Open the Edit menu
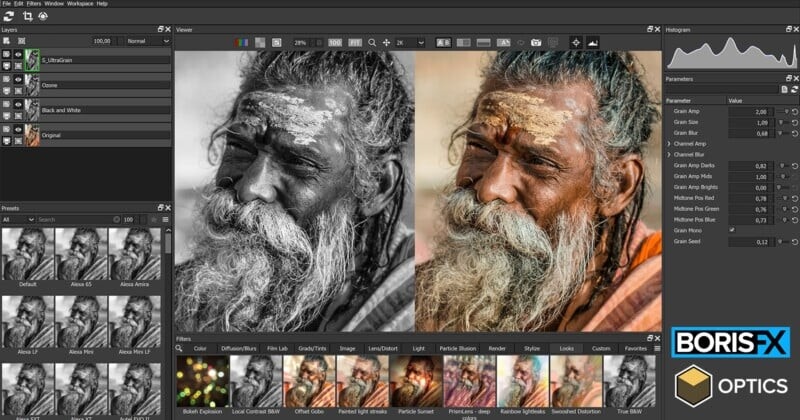 (18, 4)
